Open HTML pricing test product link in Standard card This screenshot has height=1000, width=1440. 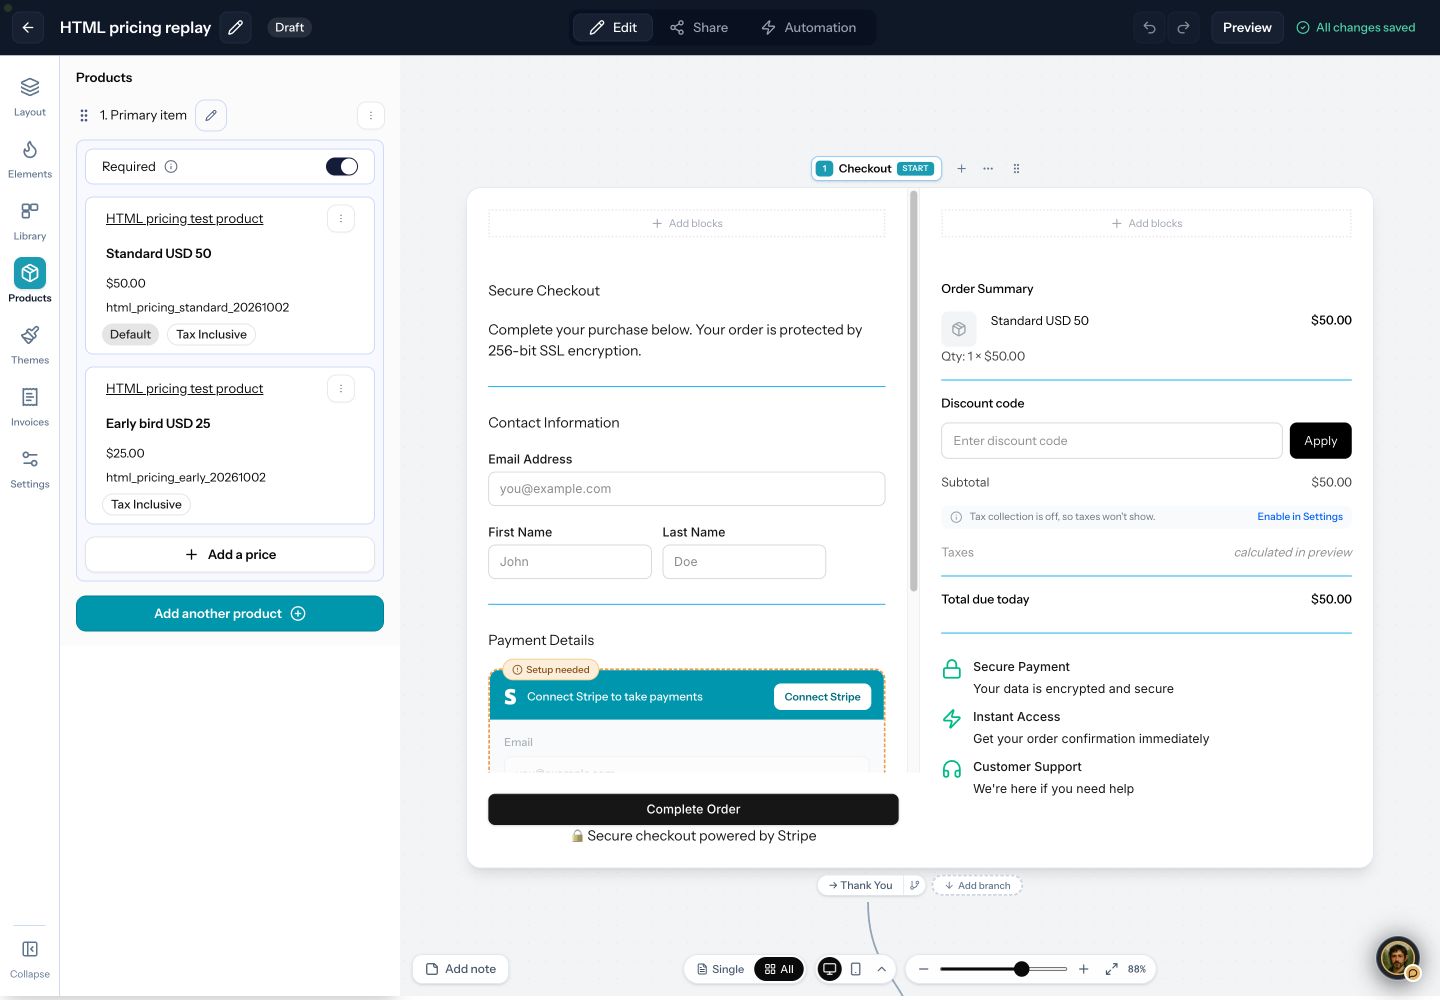coord(184,218)
